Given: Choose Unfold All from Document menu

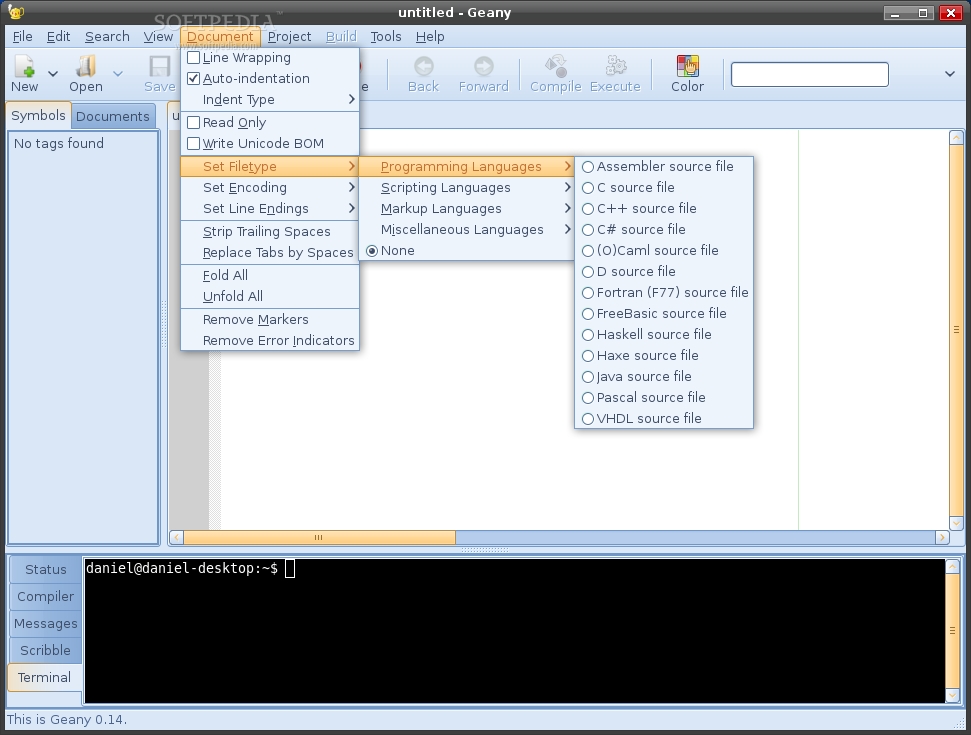Looking at the screenshot, I should (x=270, y=297).
